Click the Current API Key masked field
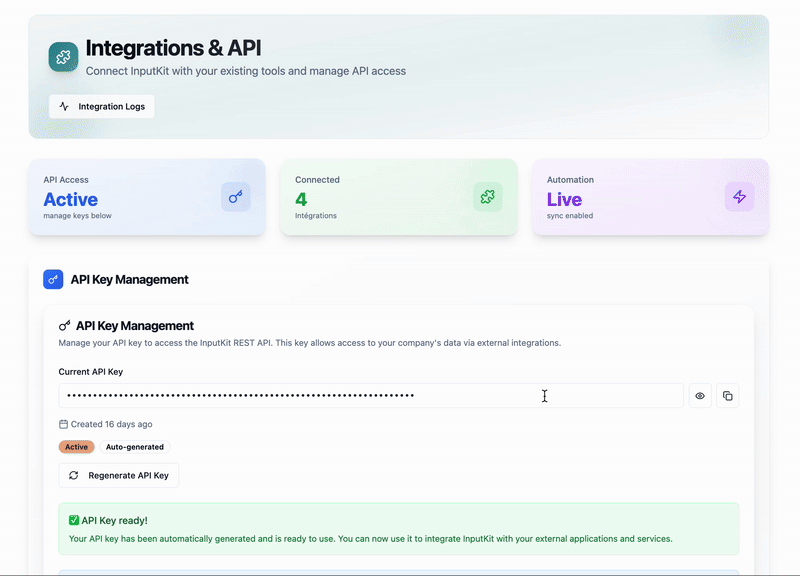The width and height of the screenshot is (800, 576). click(x=371, y=396)
